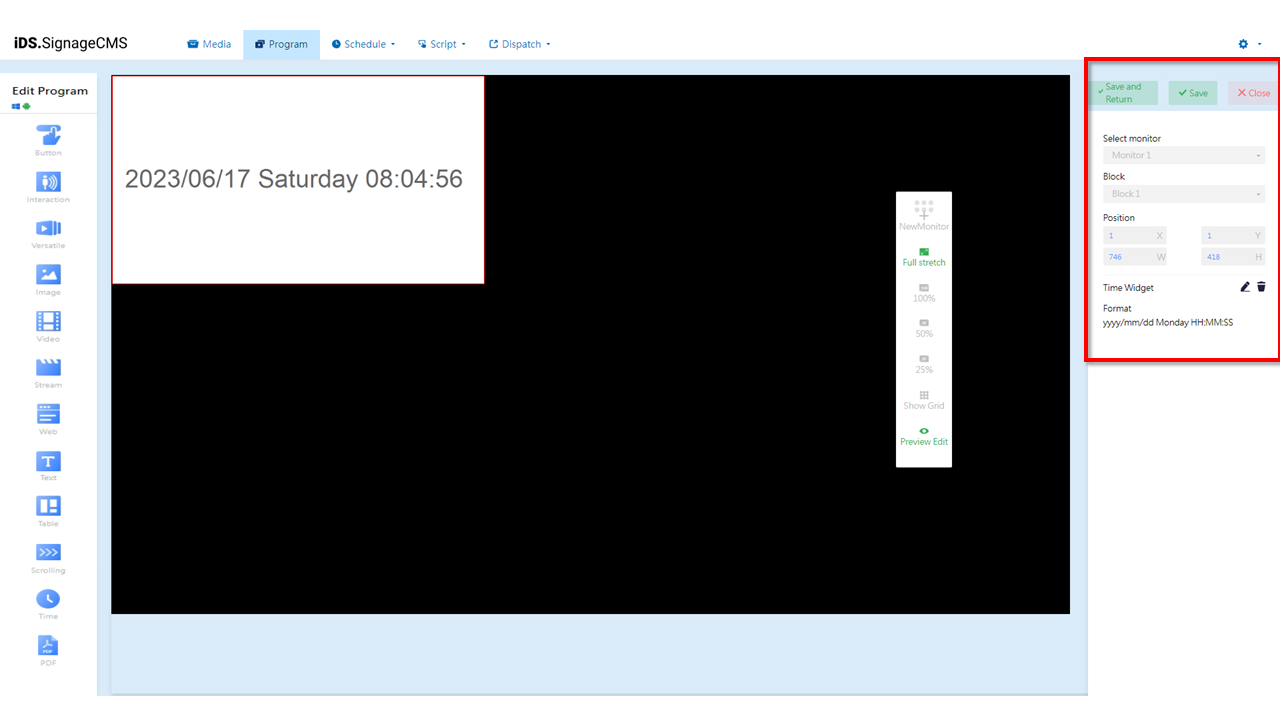Select the Button widget icon

click(48, 135)
